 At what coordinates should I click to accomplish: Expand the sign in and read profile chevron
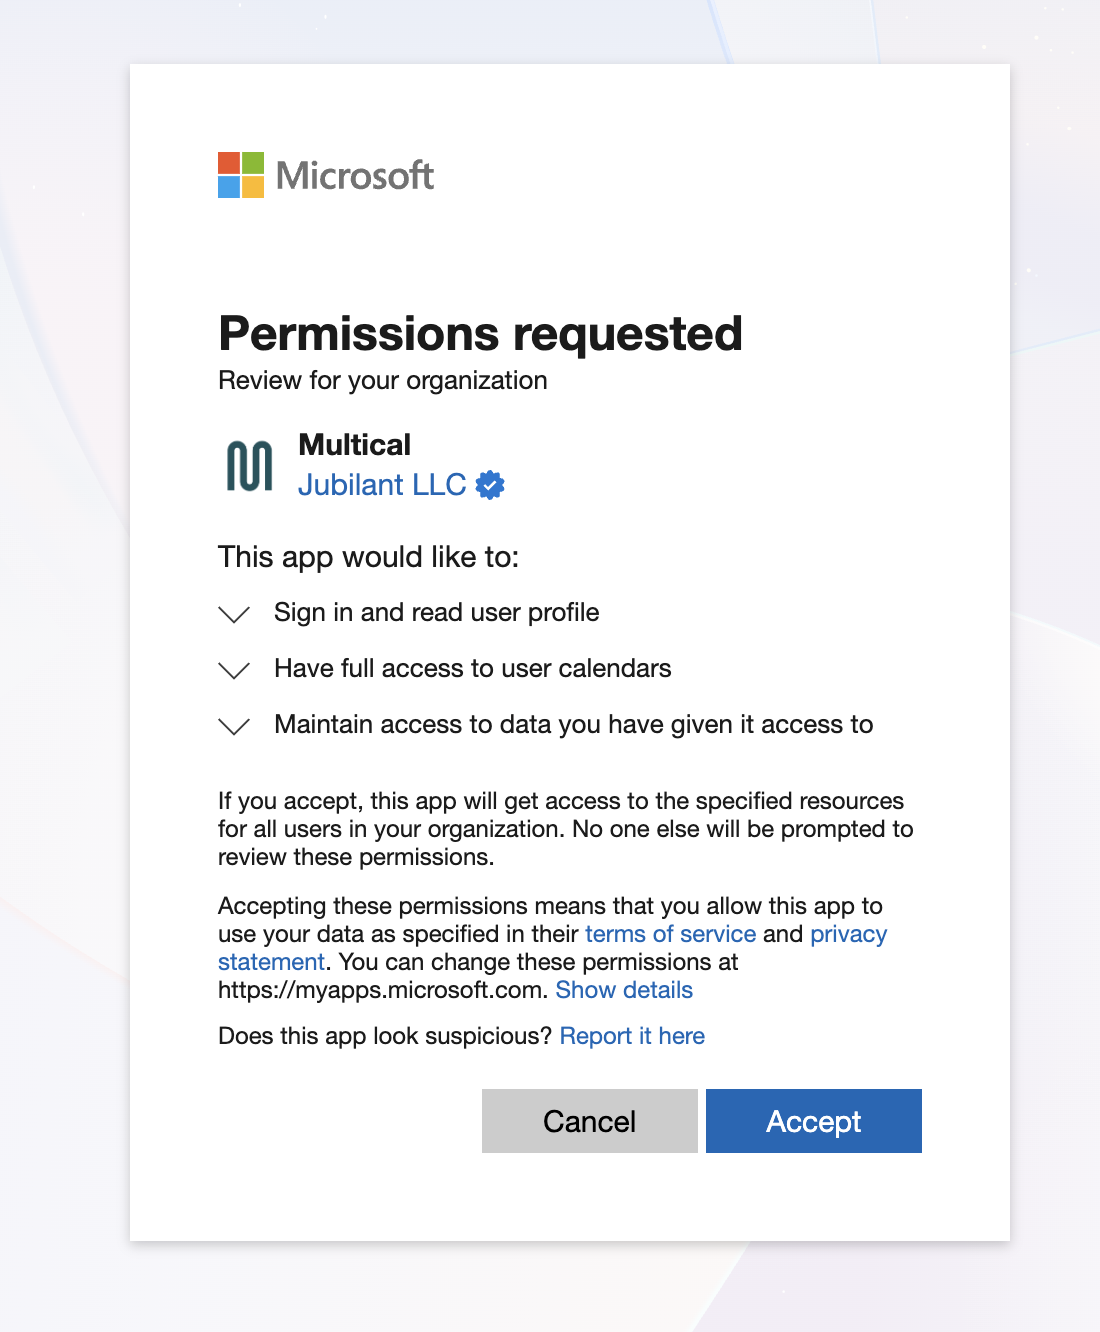234,614
